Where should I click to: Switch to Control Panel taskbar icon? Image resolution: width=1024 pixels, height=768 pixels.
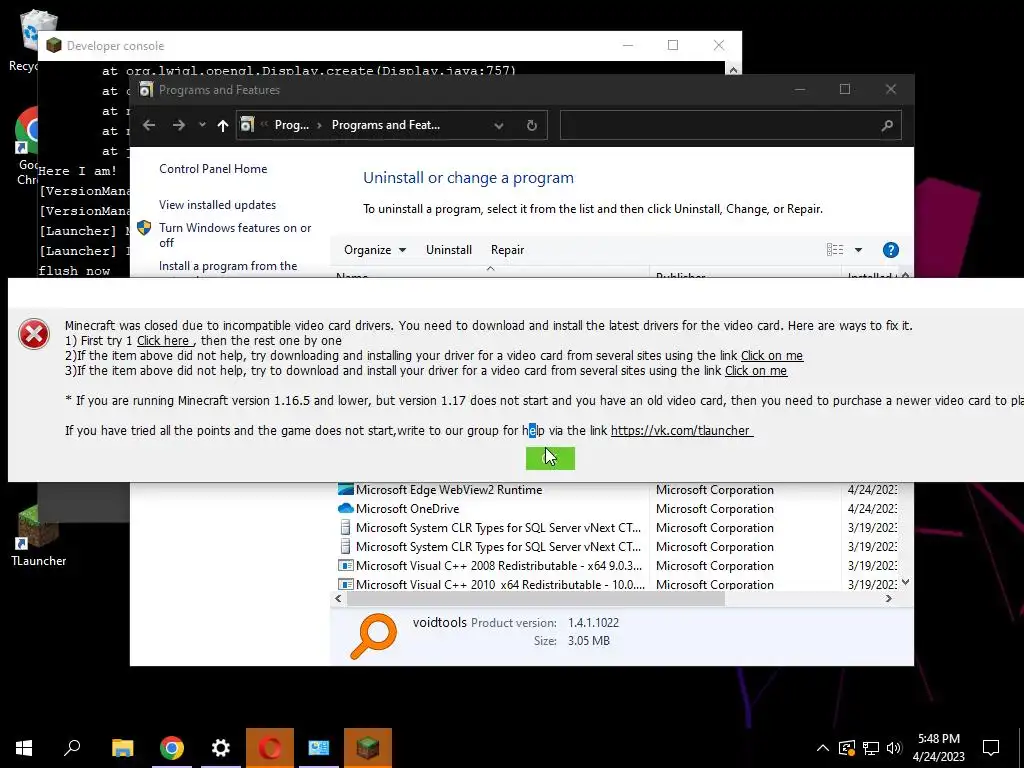319,748
